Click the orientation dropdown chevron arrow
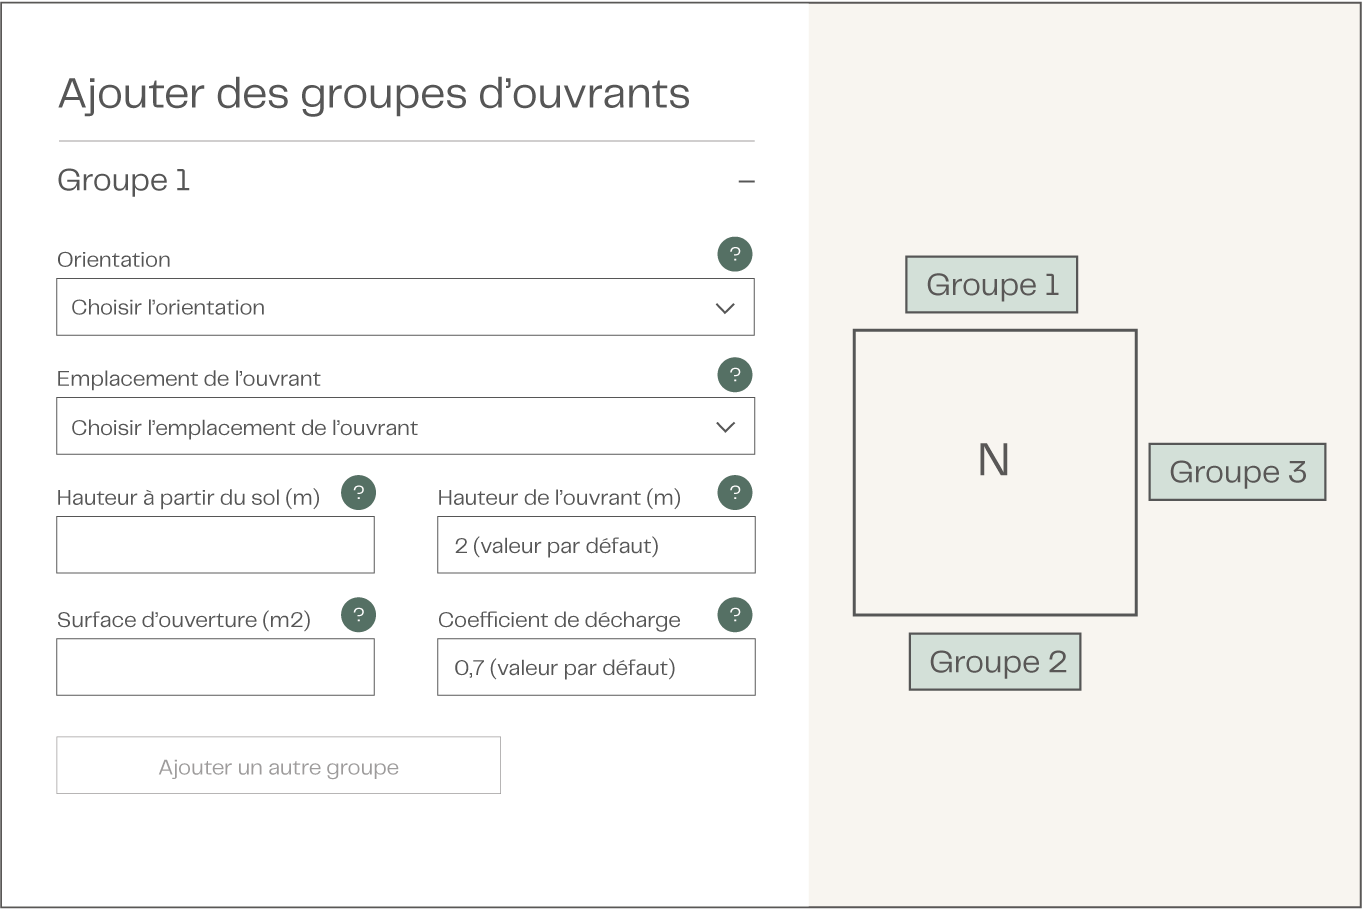Screen dimensions: 1362x910 click(x=725, y=308)
